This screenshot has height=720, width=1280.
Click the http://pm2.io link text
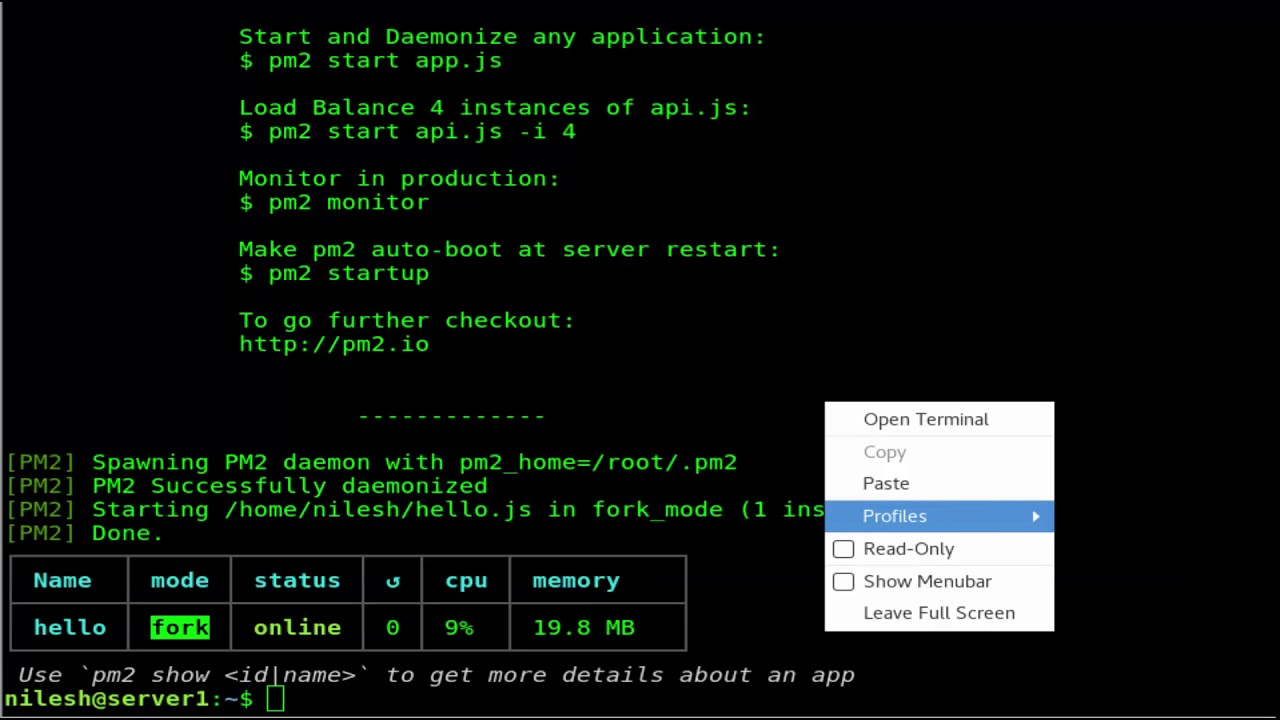334,344
